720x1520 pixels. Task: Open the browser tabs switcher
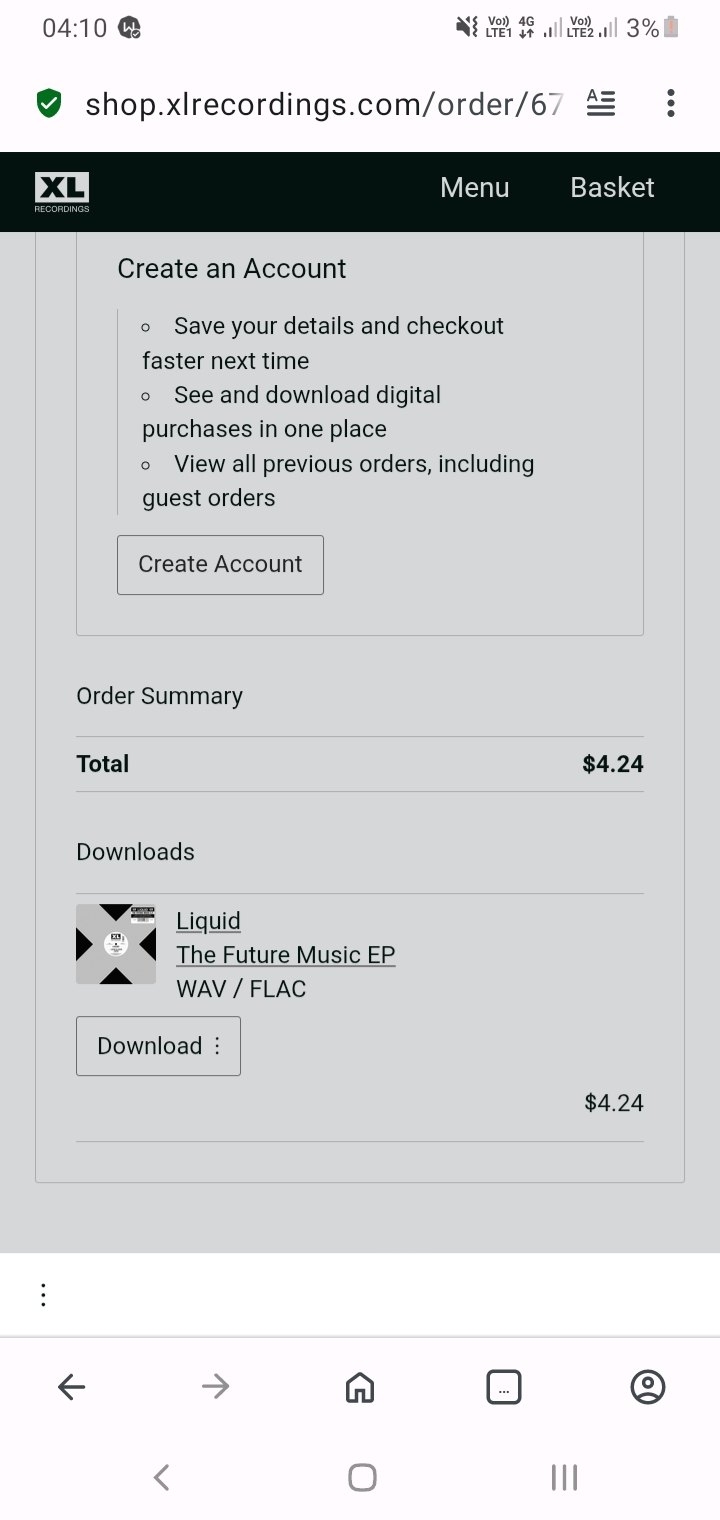coord(503,1387)
